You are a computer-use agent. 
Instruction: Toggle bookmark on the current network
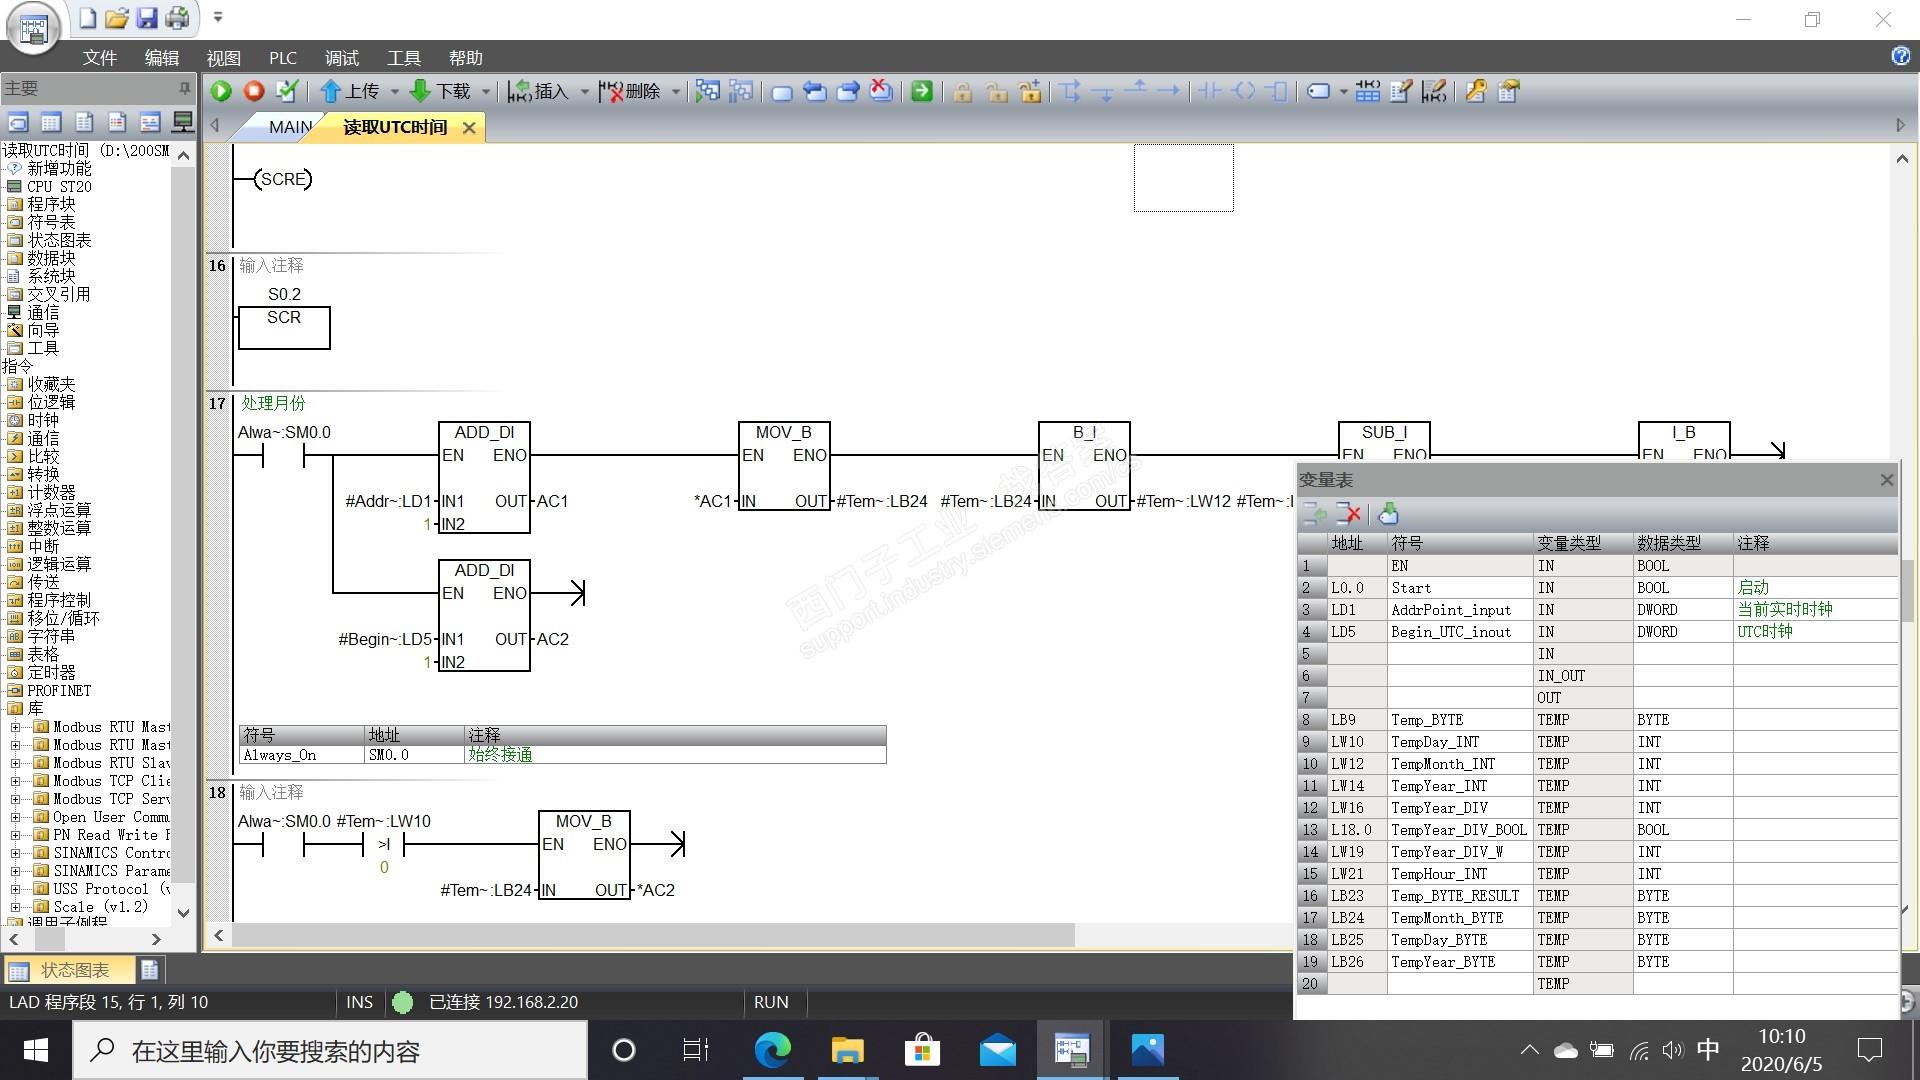[782, 91]
